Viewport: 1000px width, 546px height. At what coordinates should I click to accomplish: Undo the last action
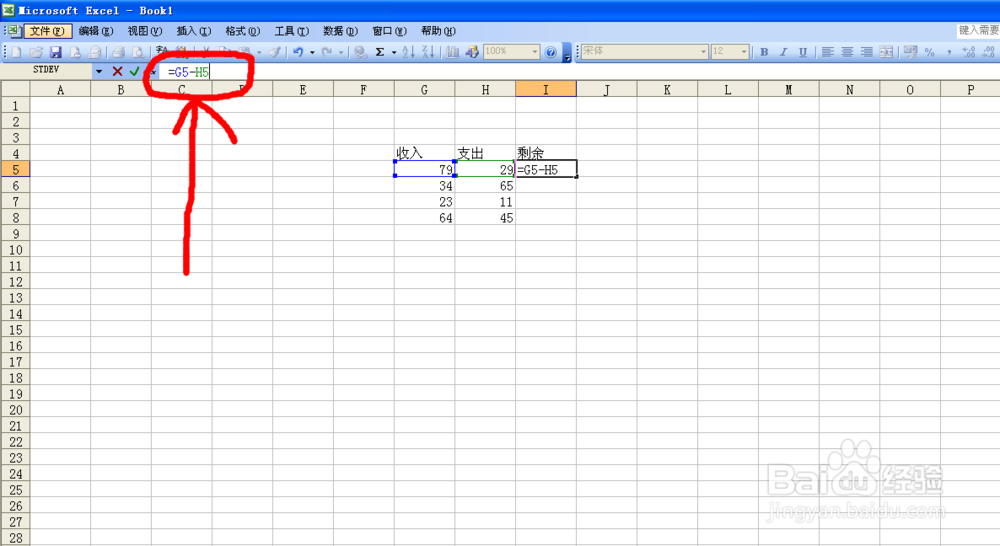298,52
